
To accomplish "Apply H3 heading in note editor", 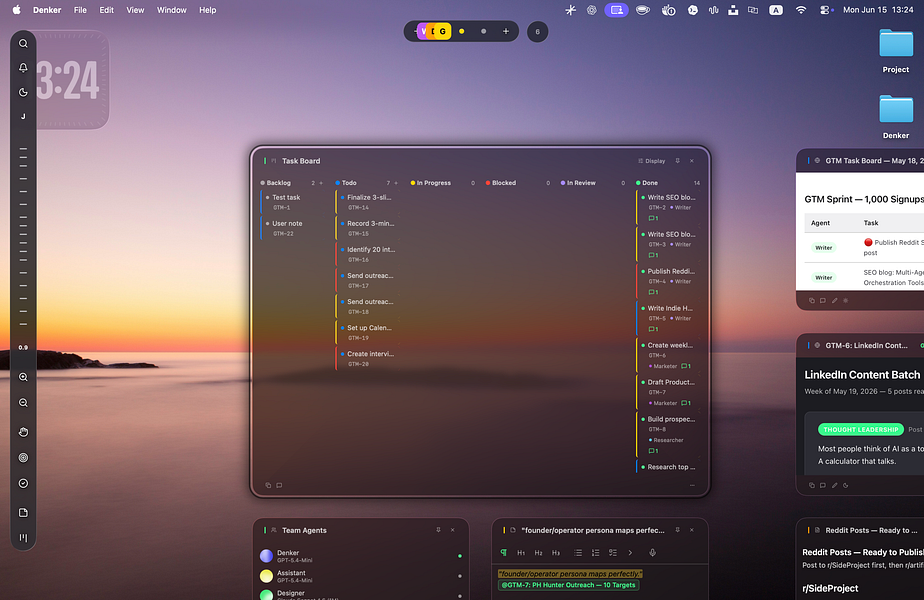I will (556, 553).
